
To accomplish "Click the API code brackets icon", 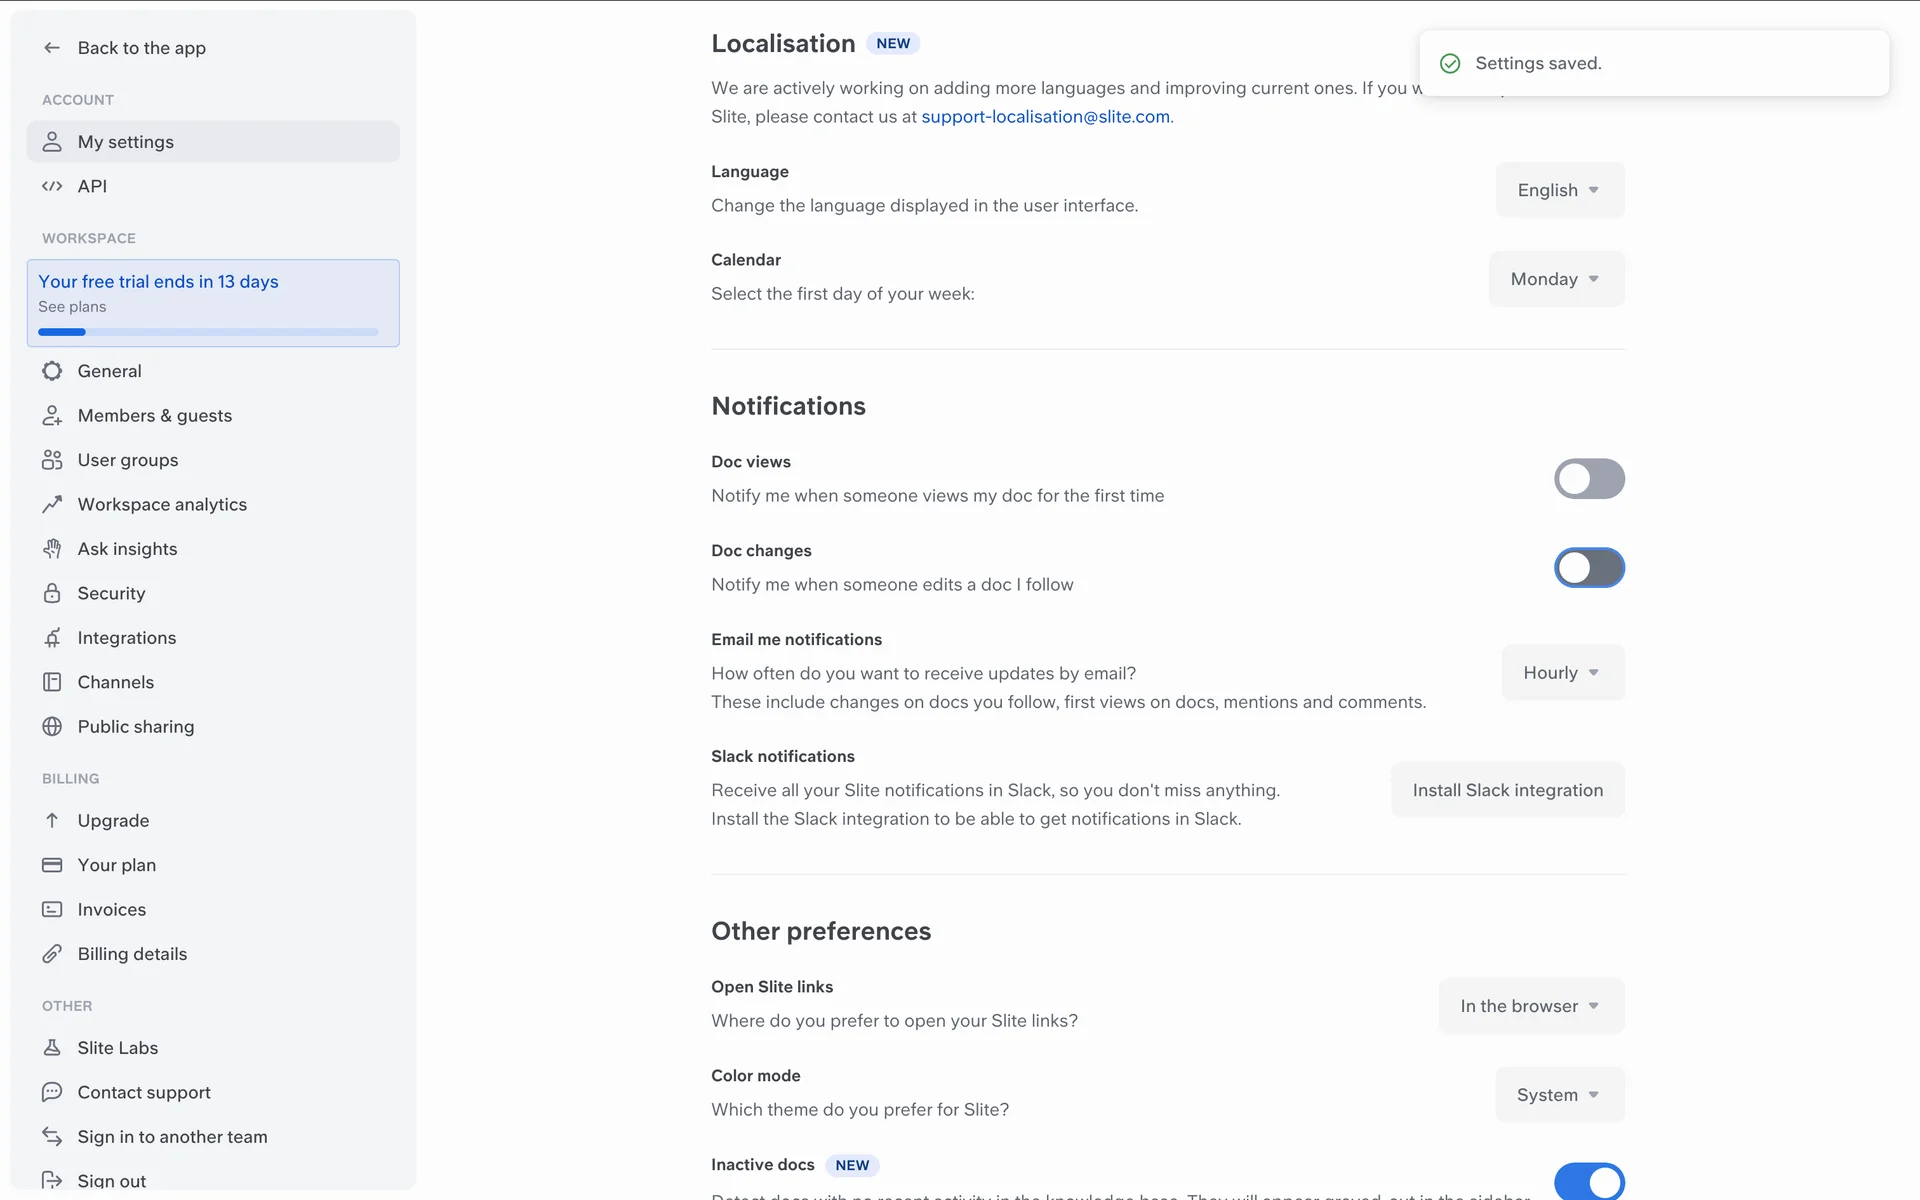I will click(52, 186).
